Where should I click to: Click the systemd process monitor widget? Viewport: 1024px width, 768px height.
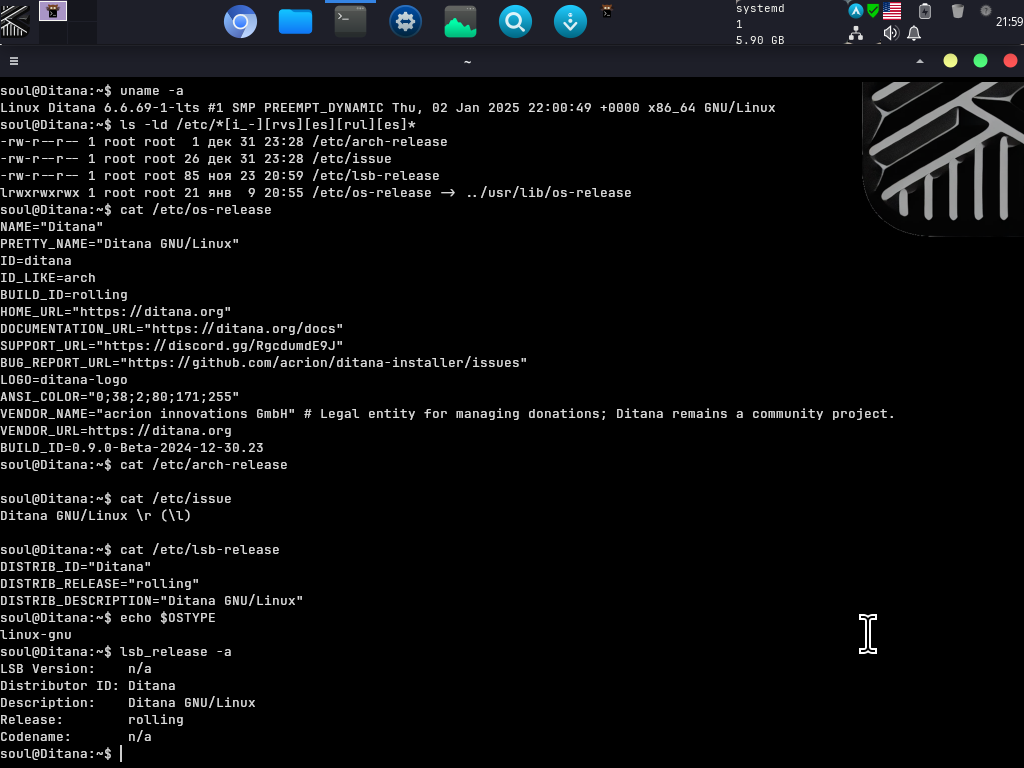tap(760, 8)
